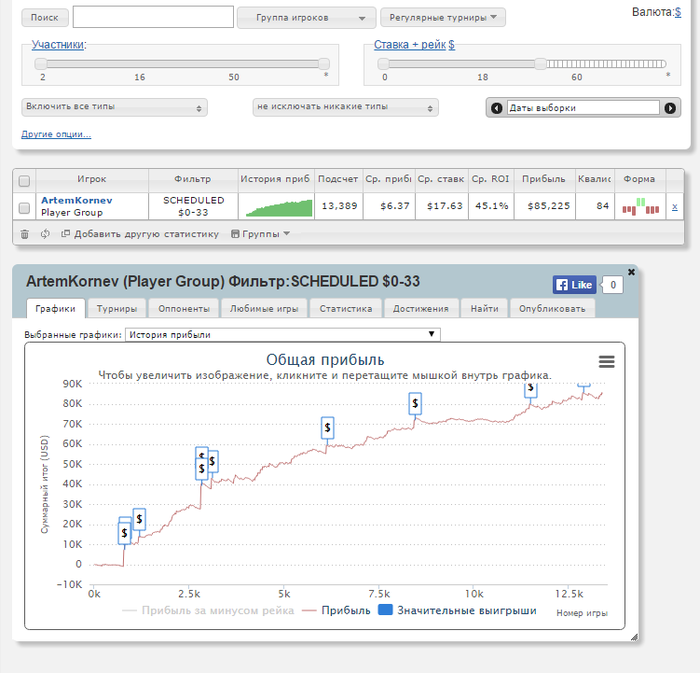The width and height of the screenshot is (700, 673).
Task: Click the $85,225 profit cell
Action: (545, 206)
